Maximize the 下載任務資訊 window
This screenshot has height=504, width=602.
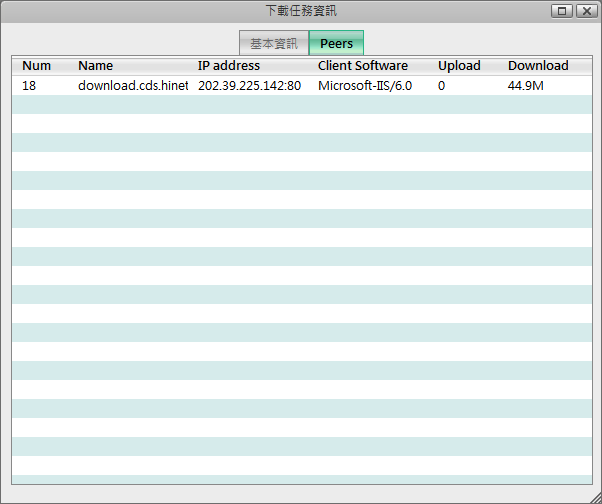pyautogui.click(x=562, y=11)
